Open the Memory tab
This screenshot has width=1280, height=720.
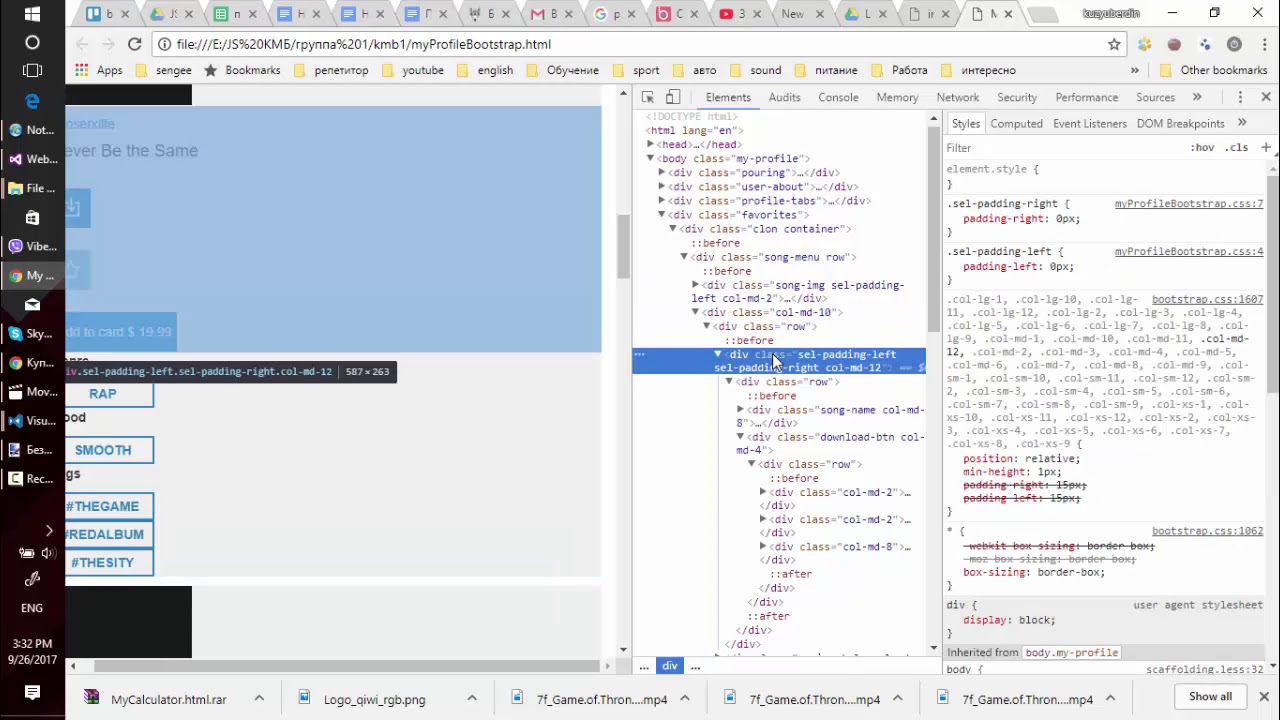point(897,97)
